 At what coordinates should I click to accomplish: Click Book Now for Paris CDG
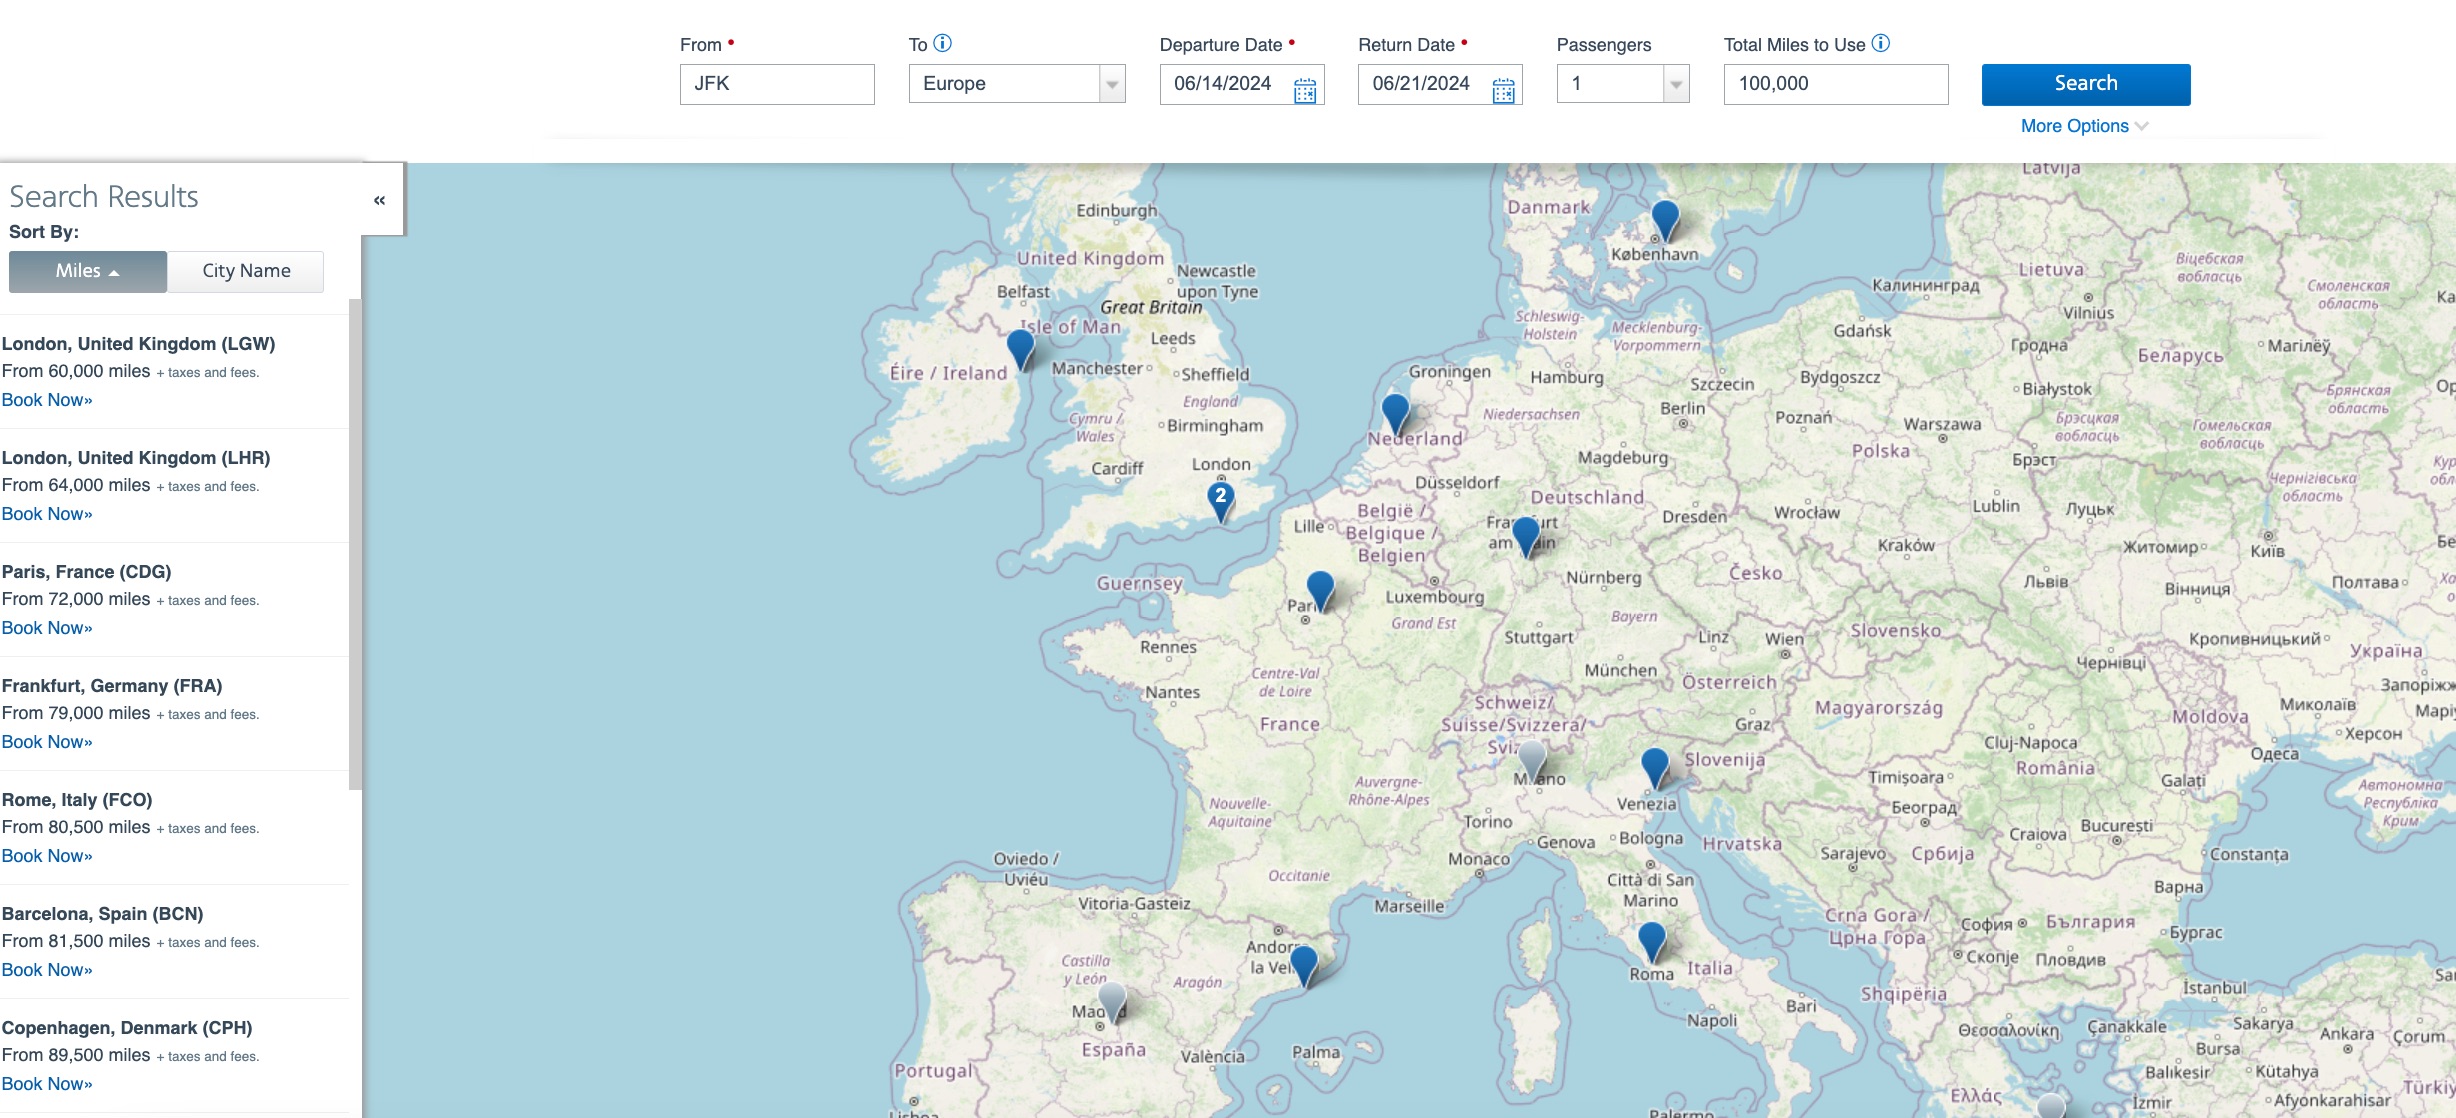[x=46, y=627]
